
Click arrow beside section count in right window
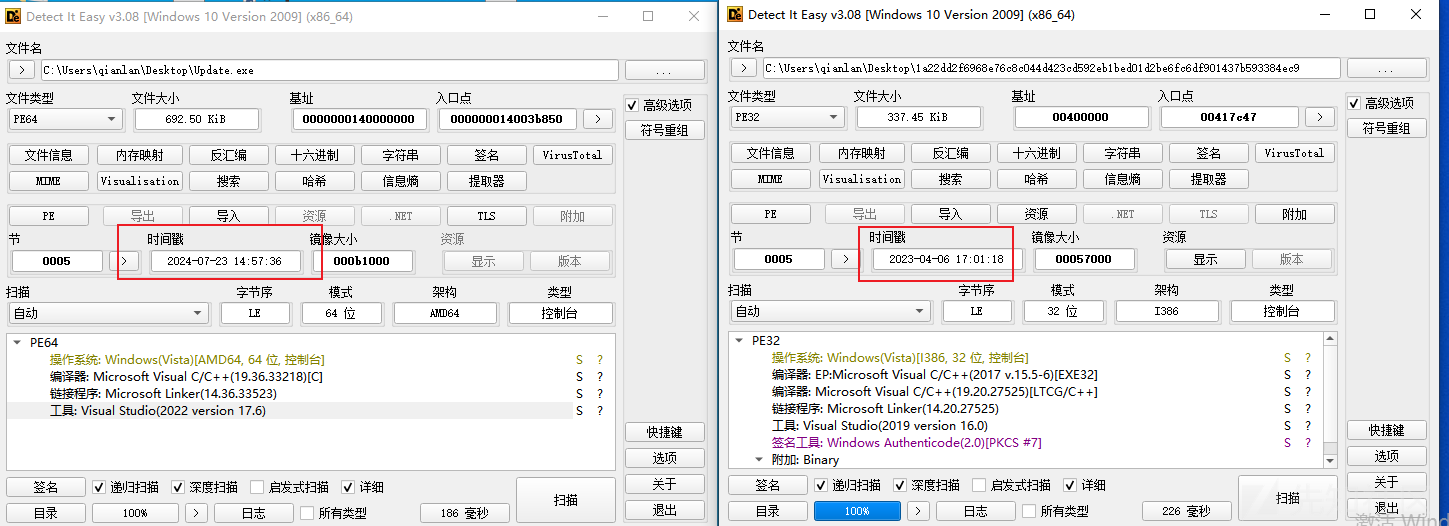pyautogui.click(x=846, y=259)
